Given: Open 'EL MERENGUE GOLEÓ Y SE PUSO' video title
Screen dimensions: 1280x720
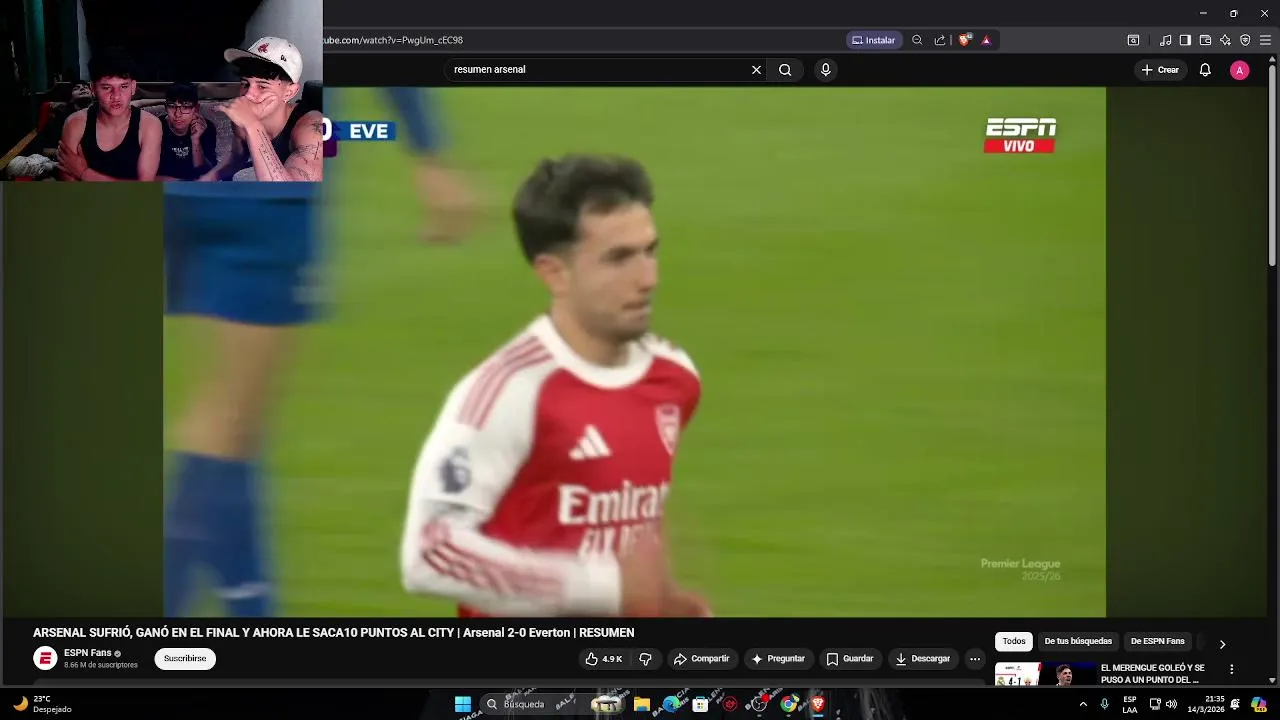Looking at the screenshot, I should (x=1153, y=674).
